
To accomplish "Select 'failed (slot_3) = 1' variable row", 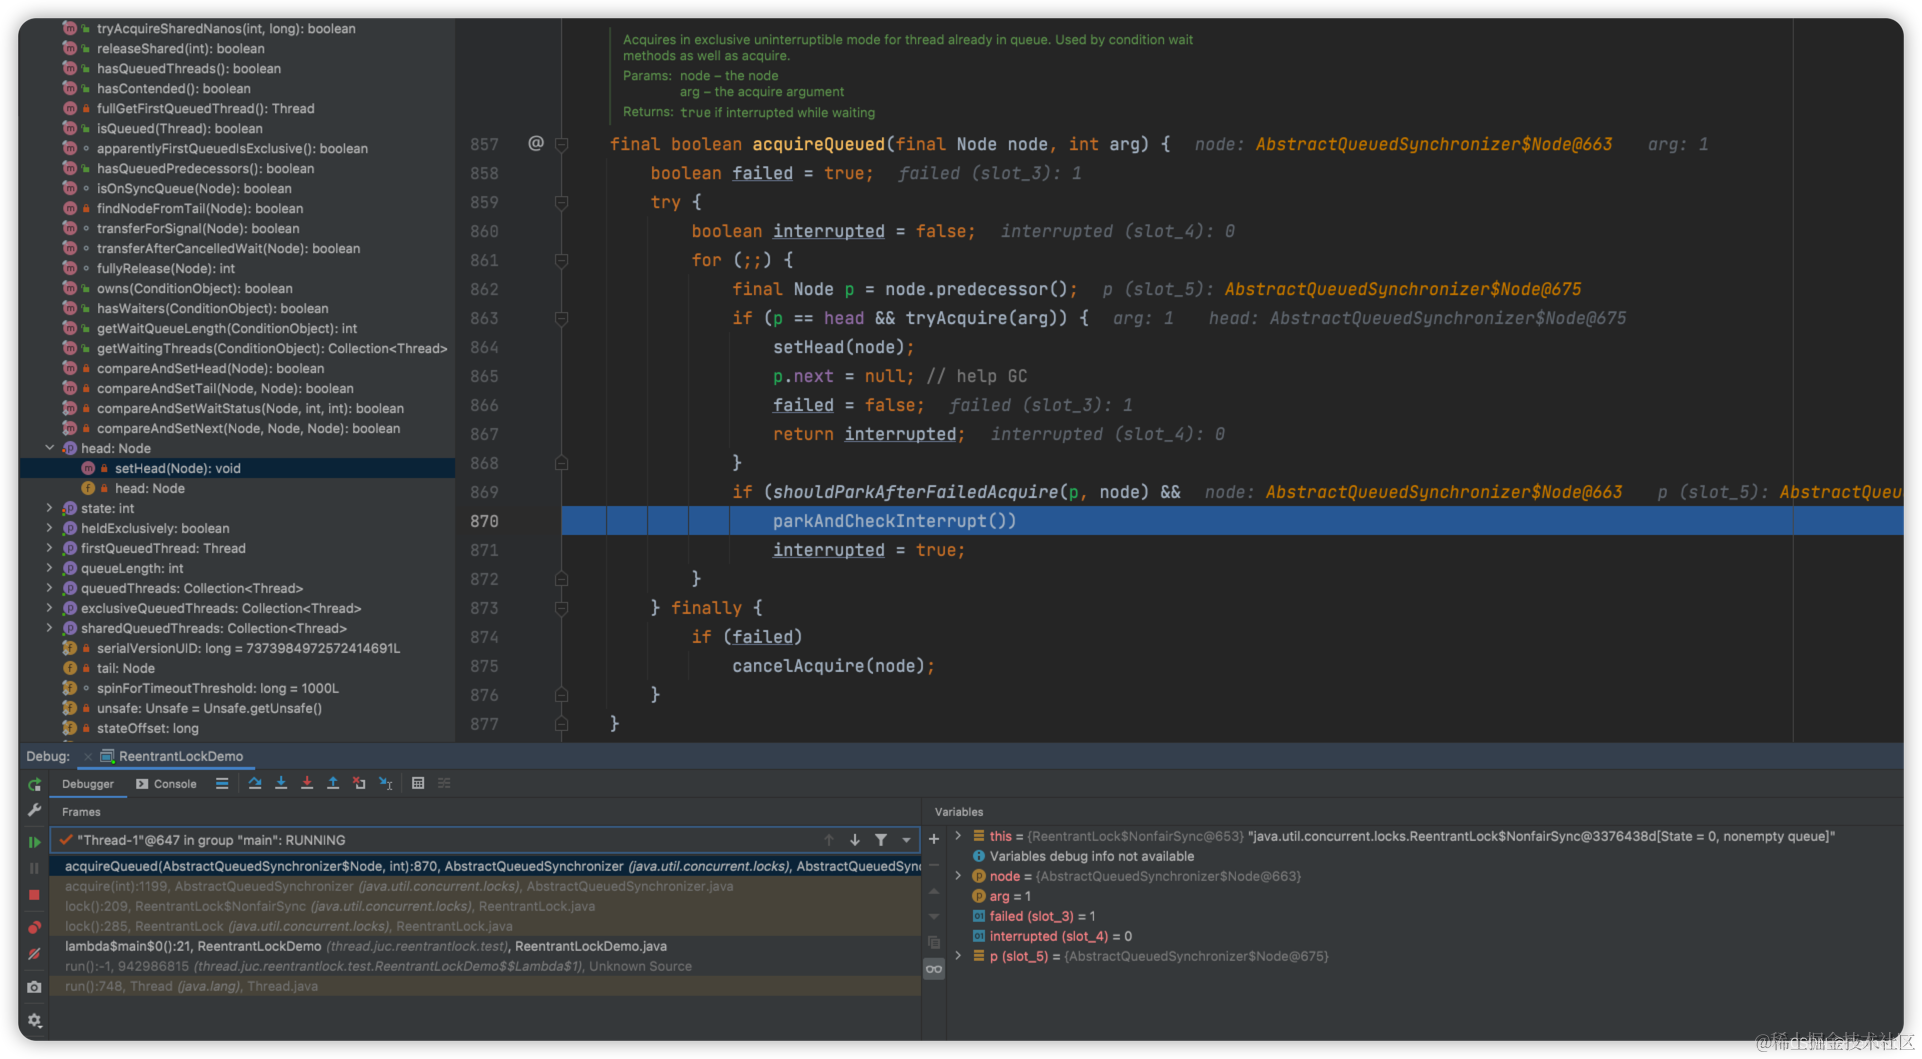I will [x=1042, y=916].
